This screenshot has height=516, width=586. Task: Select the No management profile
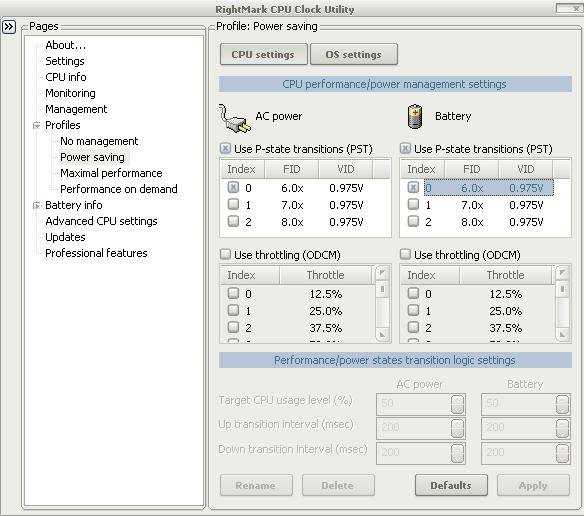click(x=99, y=141)
